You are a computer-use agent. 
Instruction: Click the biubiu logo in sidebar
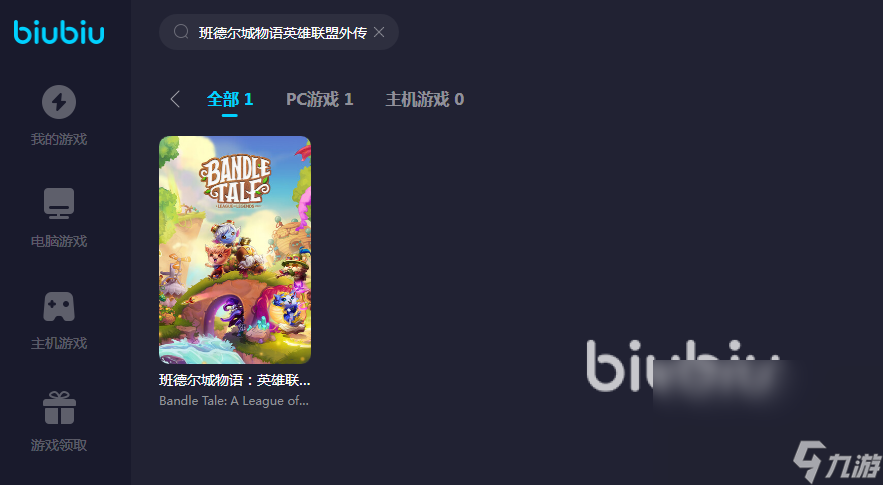point(59,32)
